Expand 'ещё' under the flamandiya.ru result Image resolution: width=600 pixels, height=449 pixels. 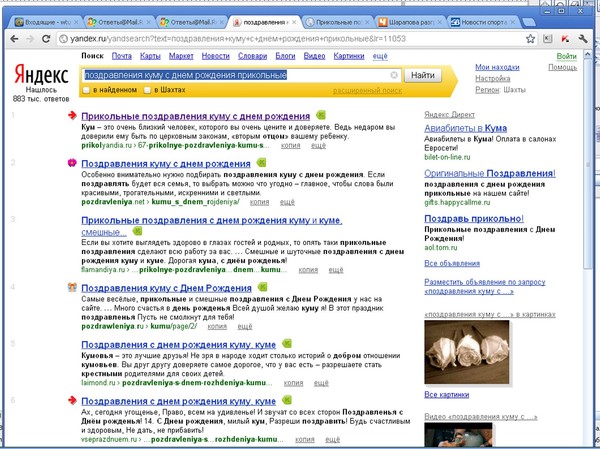tap(336, 270)
